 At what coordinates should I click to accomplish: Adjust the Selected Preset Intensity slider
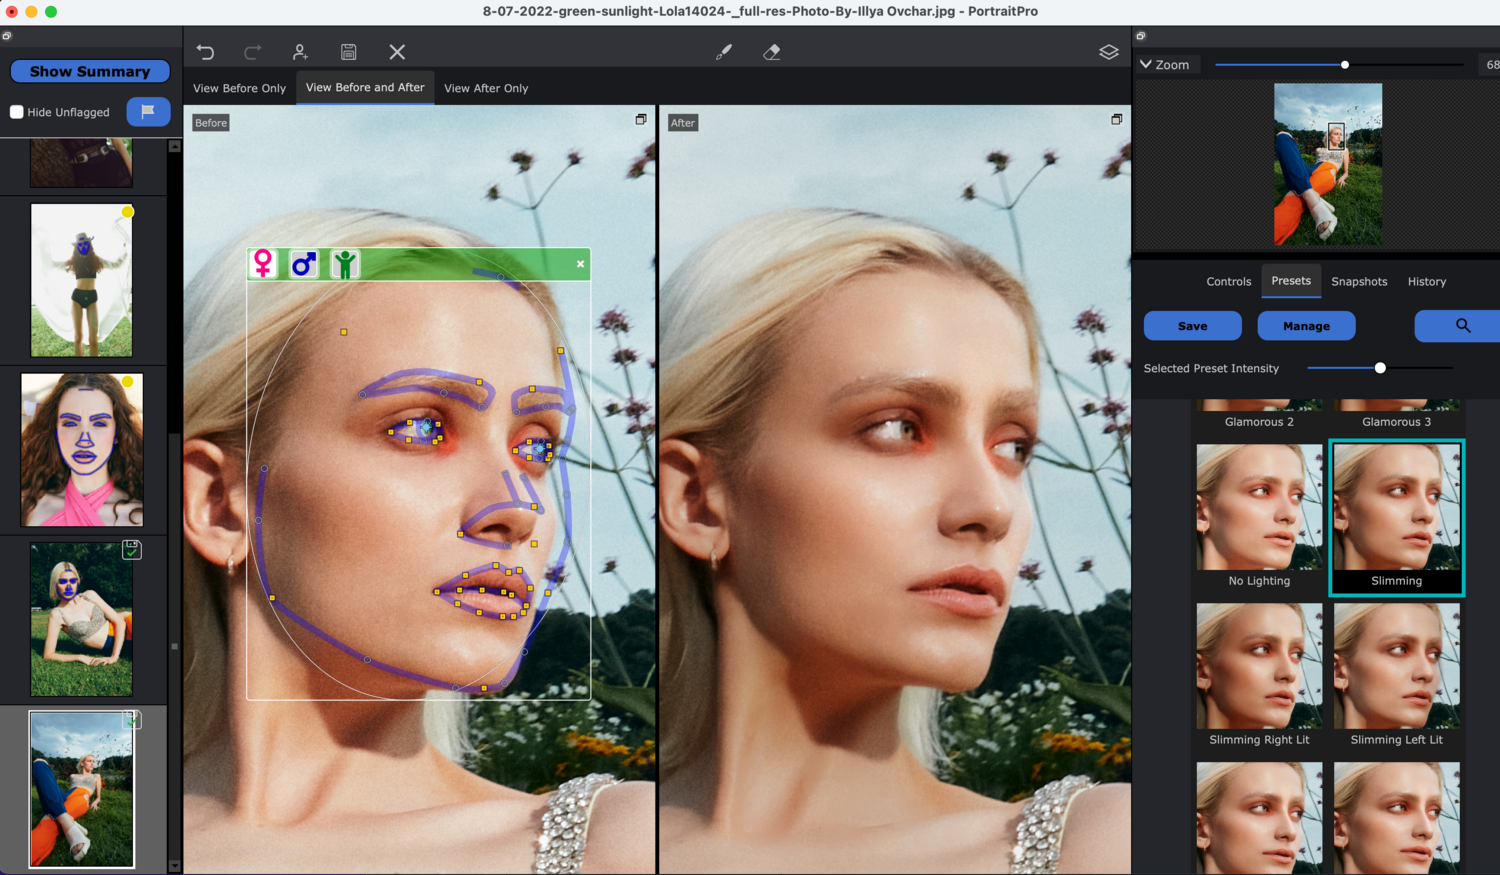pos(1380,368)
